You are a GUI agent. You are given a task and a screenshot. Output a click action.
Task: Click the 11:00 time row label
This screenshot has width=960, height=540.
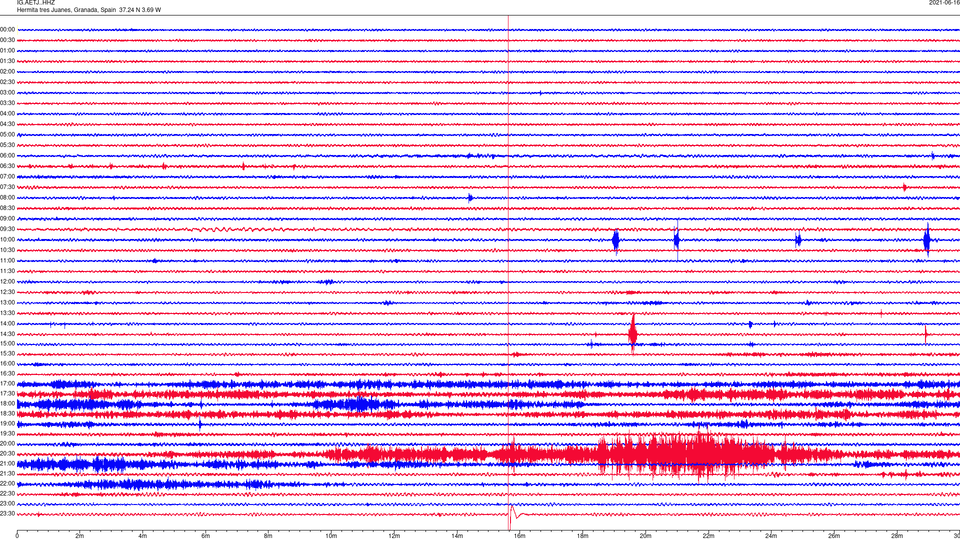[7, 260]
